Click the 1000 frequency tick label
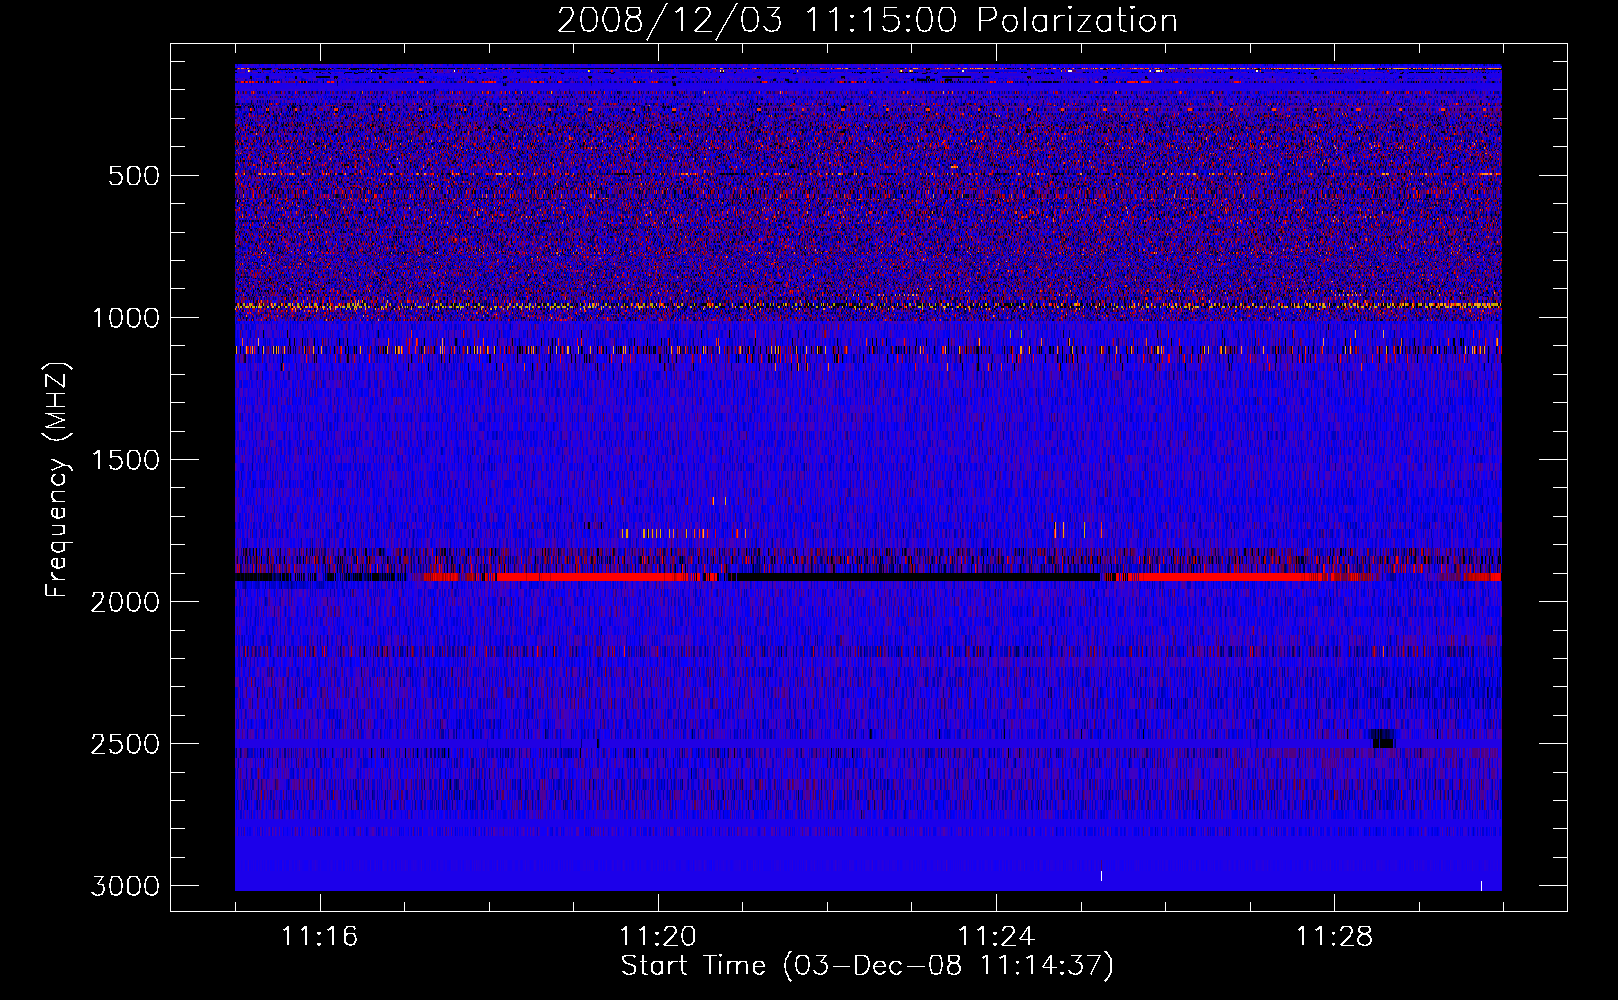The height and width of the screenshot is (1000, 1618). (x=125, y=318)
